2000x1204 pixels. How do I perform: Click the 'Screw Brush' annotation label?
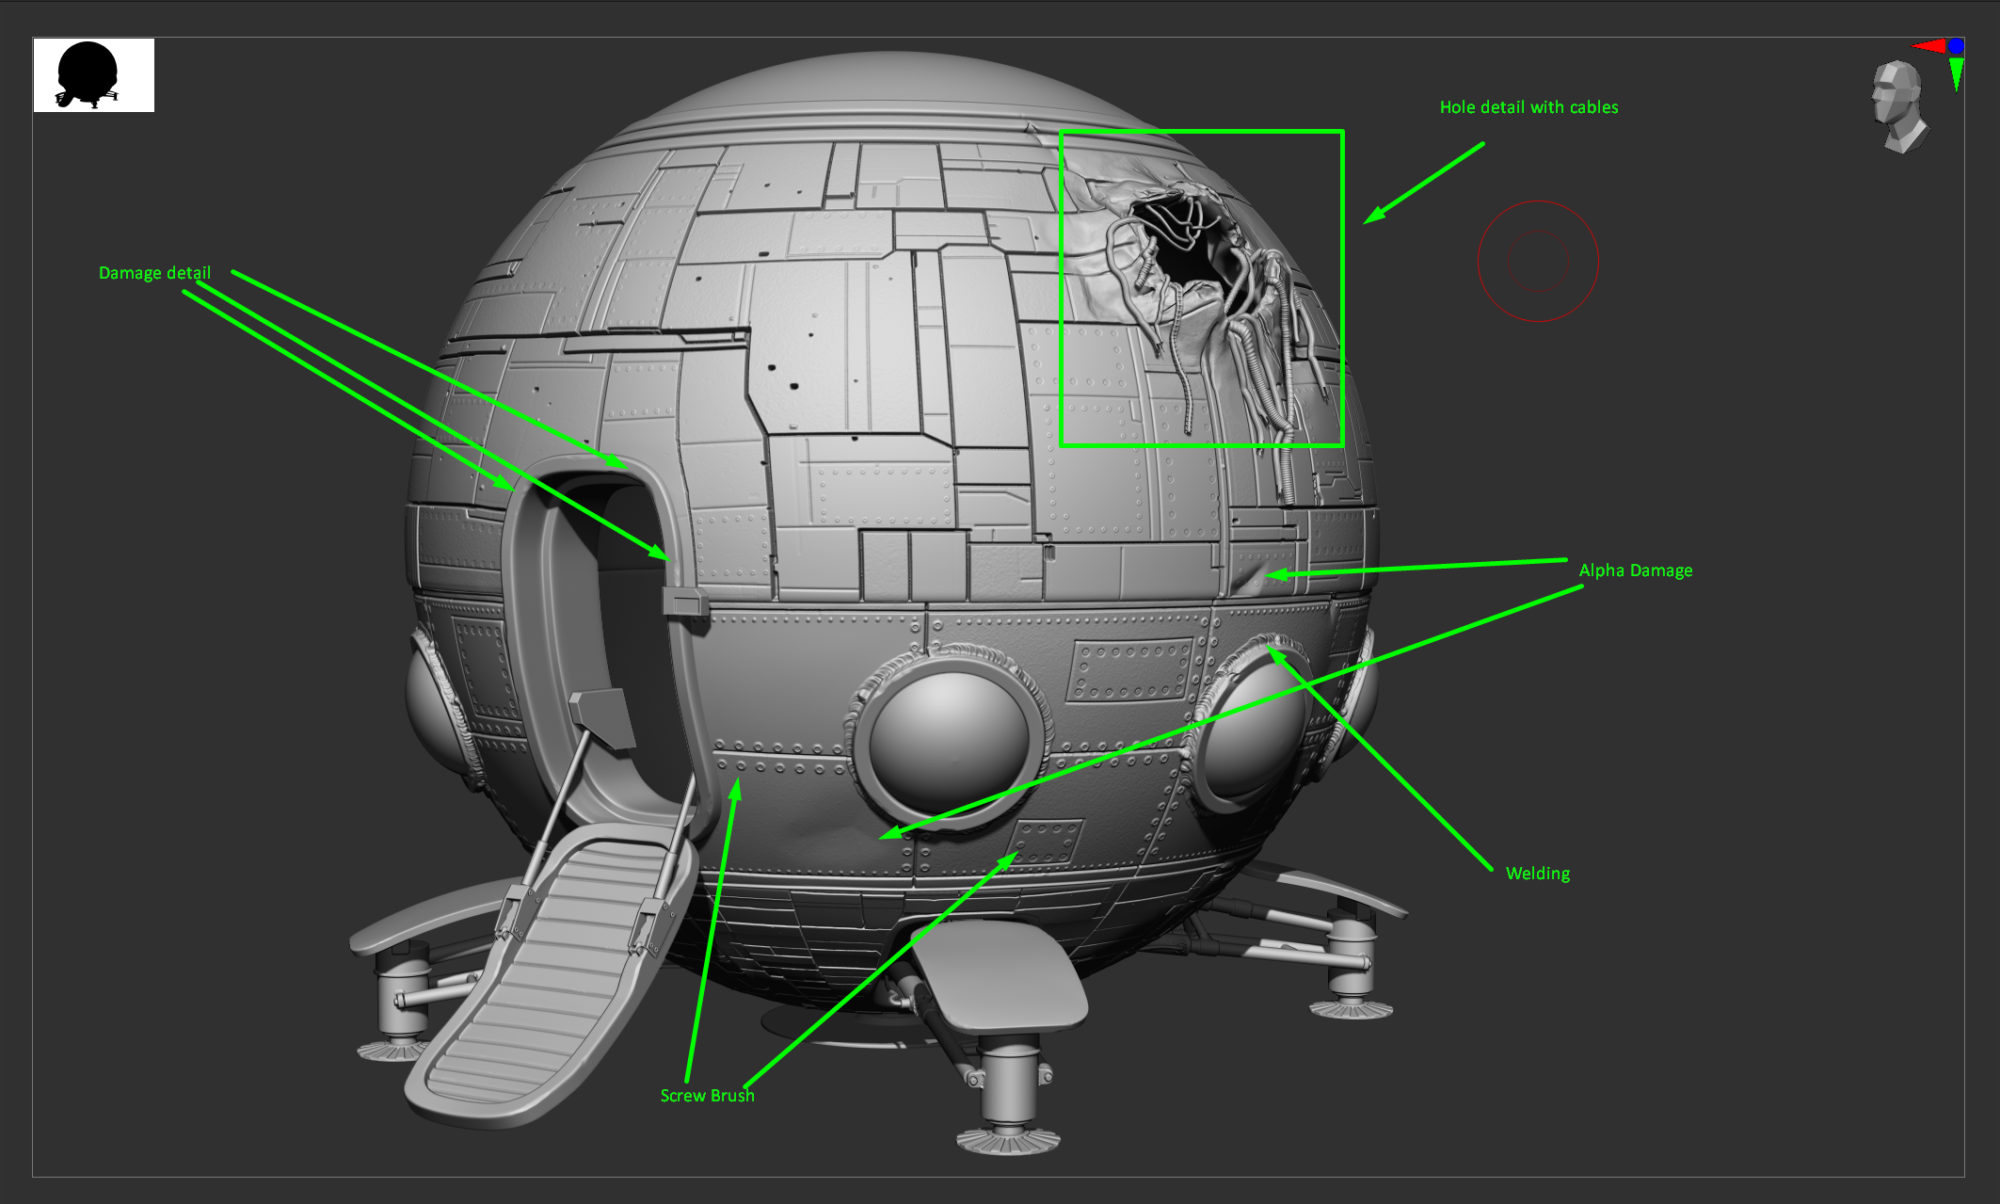pos(707,1095)
